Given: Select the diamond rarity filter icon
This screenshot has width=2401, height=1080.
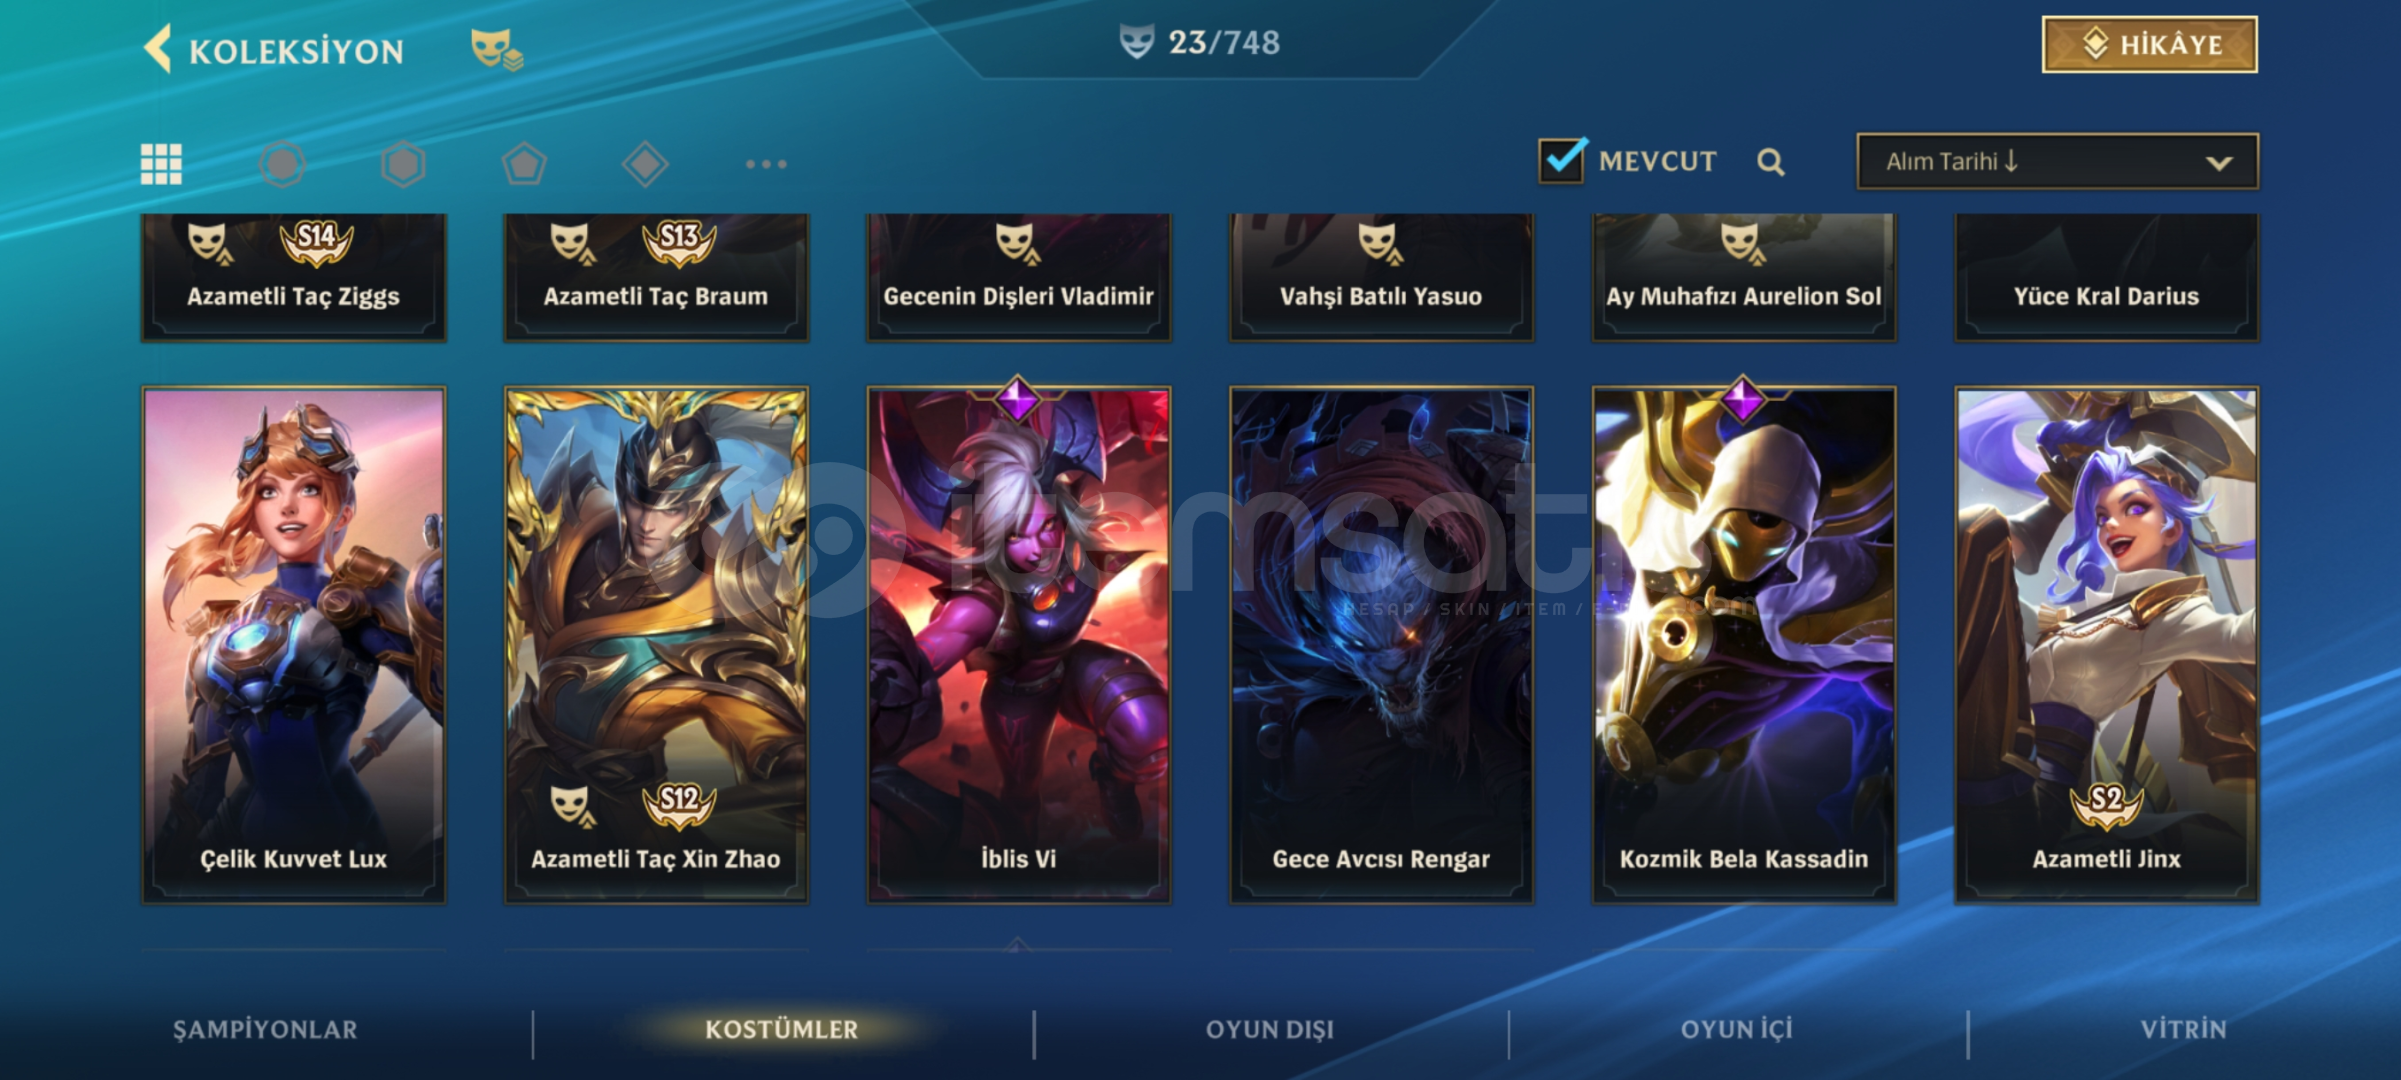Looking at the screenshot, I should [645, 164].
